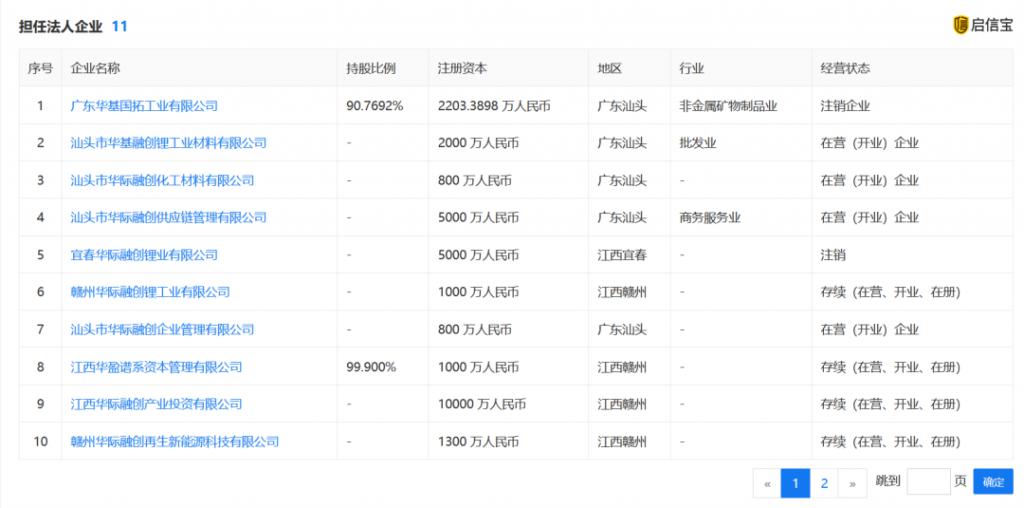
Task: Go to previous page with « arrow
Action: (x=767, y=483)
